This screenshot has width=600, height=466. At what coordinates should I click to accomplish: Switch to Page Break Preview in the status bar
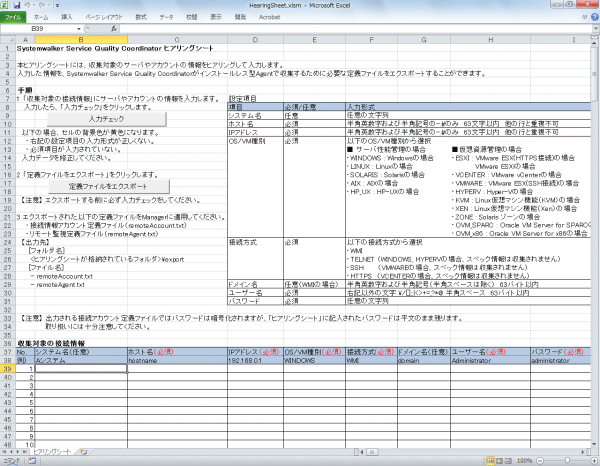[x=508, y=461]
